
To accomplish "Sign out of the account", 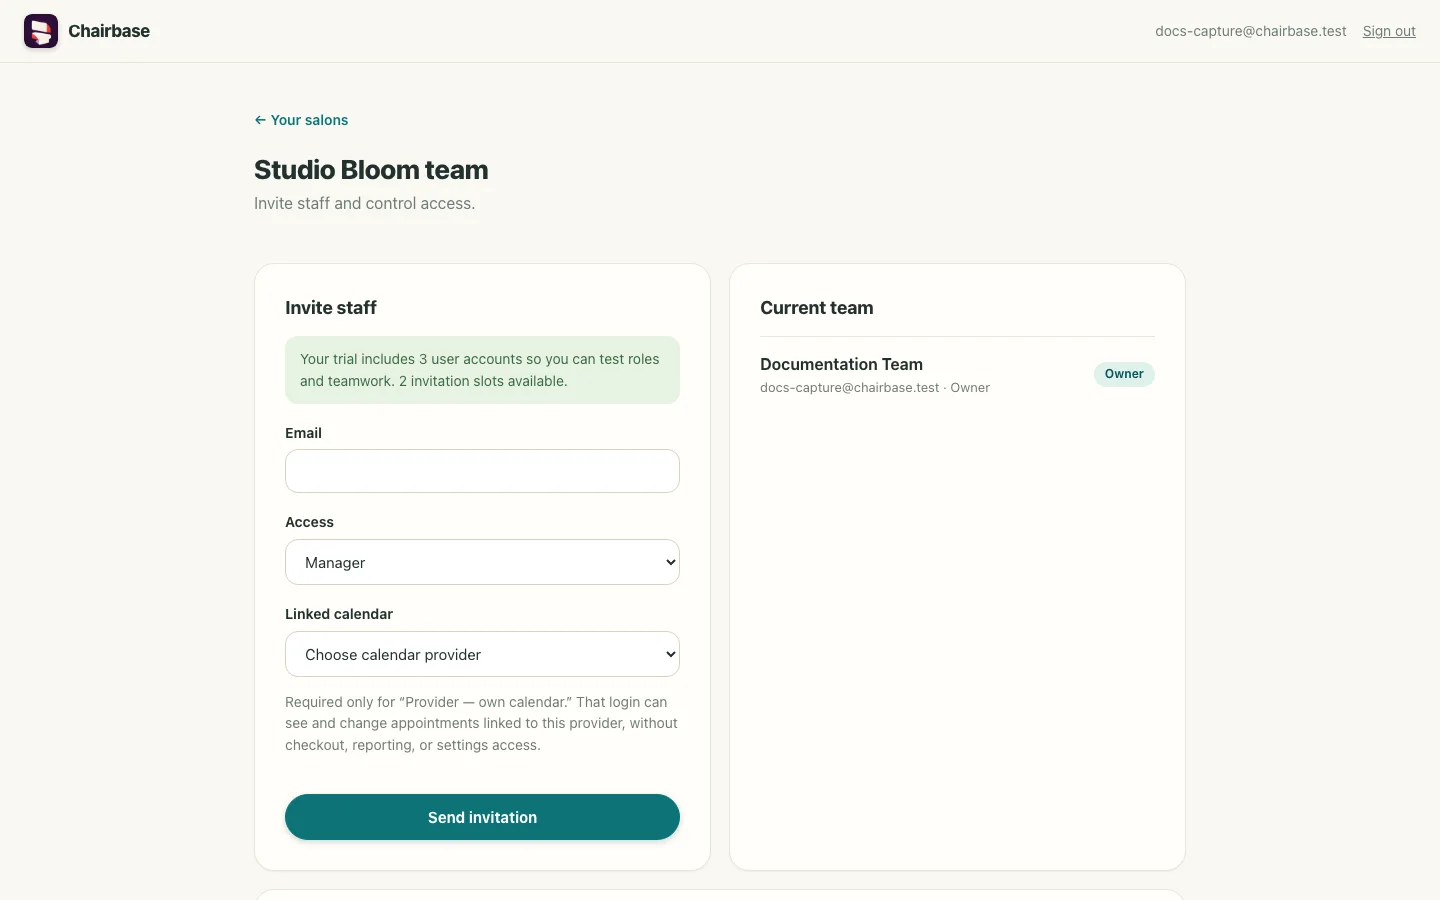I will [1389, 31].
